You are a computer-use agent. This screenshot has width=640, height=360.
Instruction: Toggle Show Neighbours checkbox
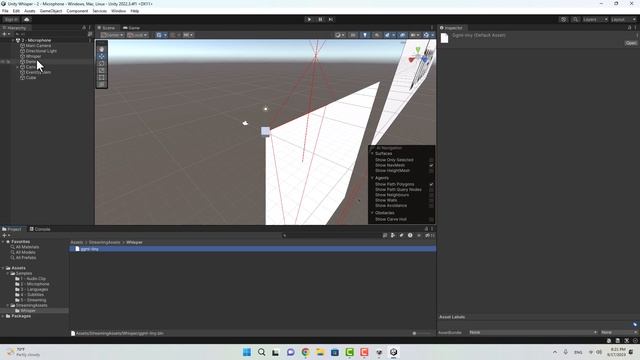pyautogui.click(x=431, y=195)
